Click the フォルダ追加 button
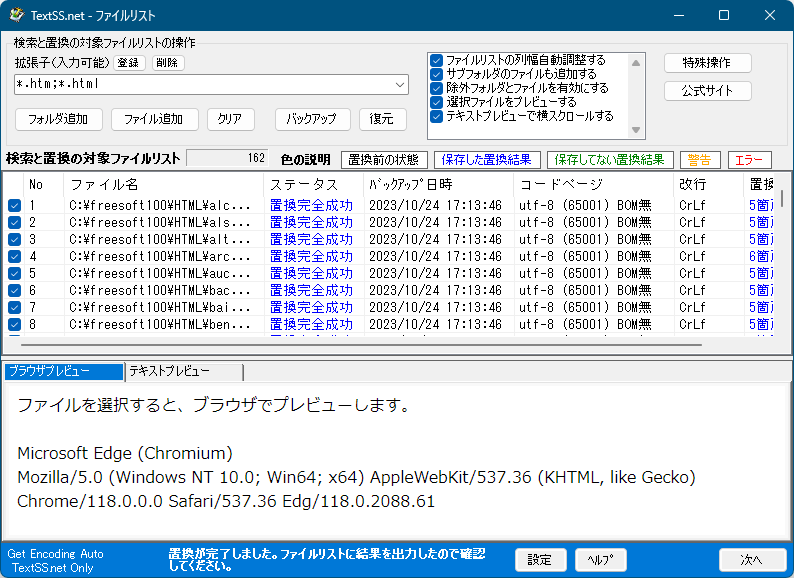Image resolution: width=794 pixels, height=578 pixels. coord(59,120)
